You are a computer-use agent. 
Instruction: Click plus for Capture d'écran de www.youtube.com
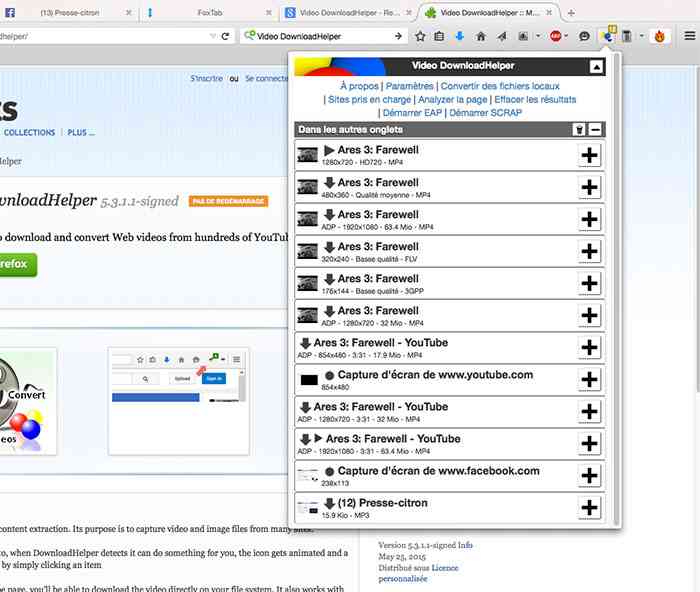[589, 379]
